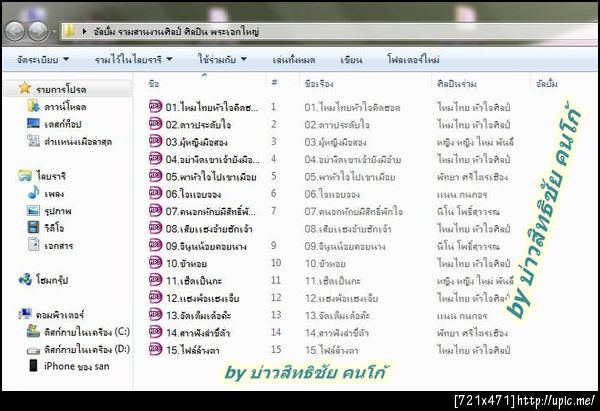This screenshot has width=600, height=411.
Task: Click artist cell แนน กนกอร in row 06
Action: [x=462, y=195]
